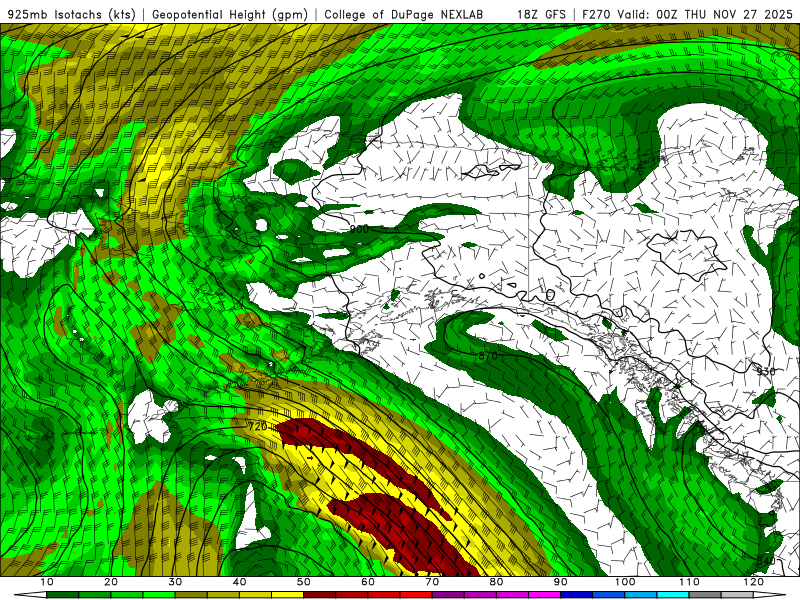Screen dimensions: 800x600
Task: Click the 40 value on the color scale
Action: tap(239, 582)
